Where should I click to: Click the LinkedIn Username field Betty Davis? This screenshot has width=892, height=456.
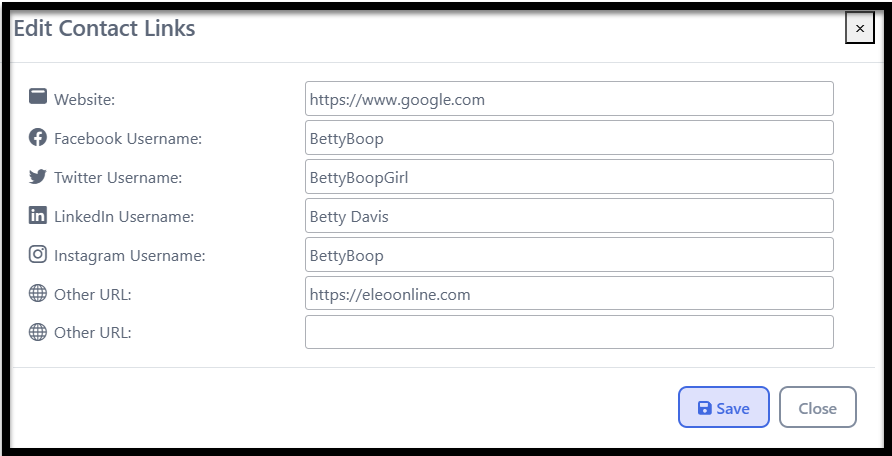point(569,215)
